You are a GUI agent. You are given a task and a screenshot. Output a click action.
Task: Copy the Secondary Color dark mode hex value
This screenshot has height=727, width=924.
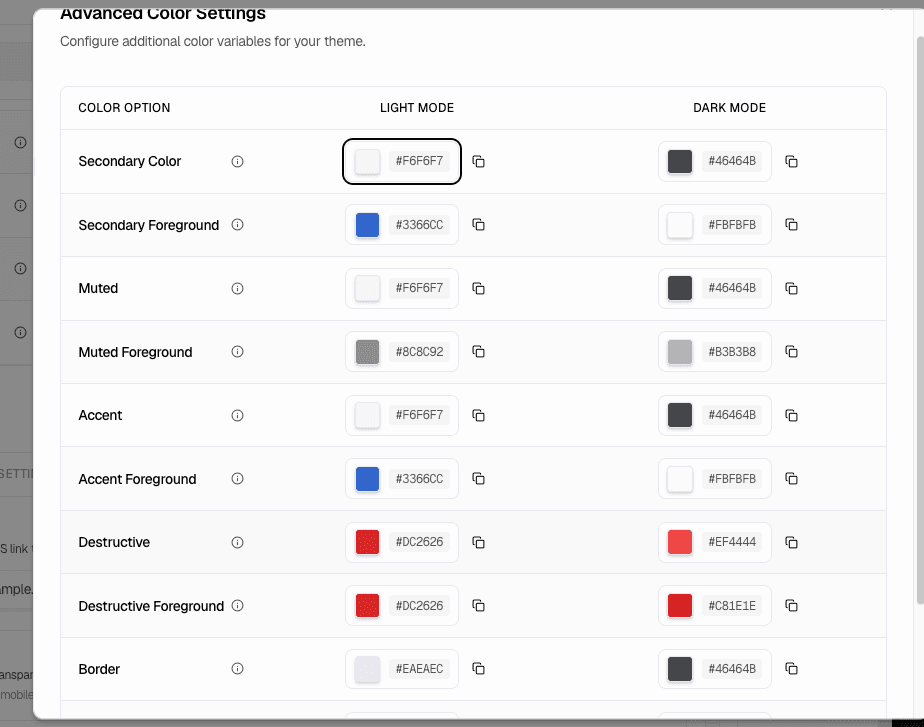pyautogui.click(x=791, y=161)
